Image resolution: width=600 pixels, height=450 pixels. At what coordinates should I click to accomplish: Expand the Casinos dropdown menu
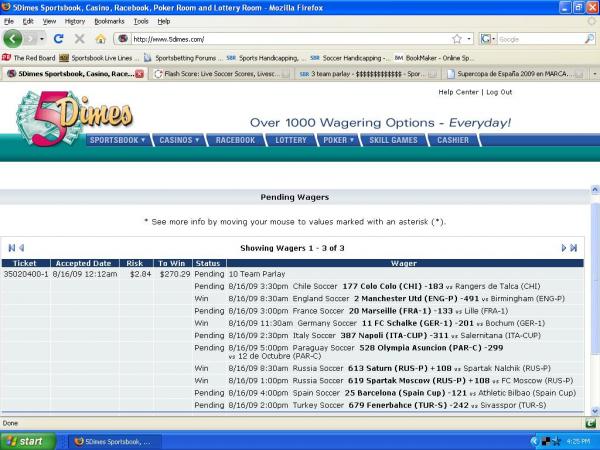(181, 140)
